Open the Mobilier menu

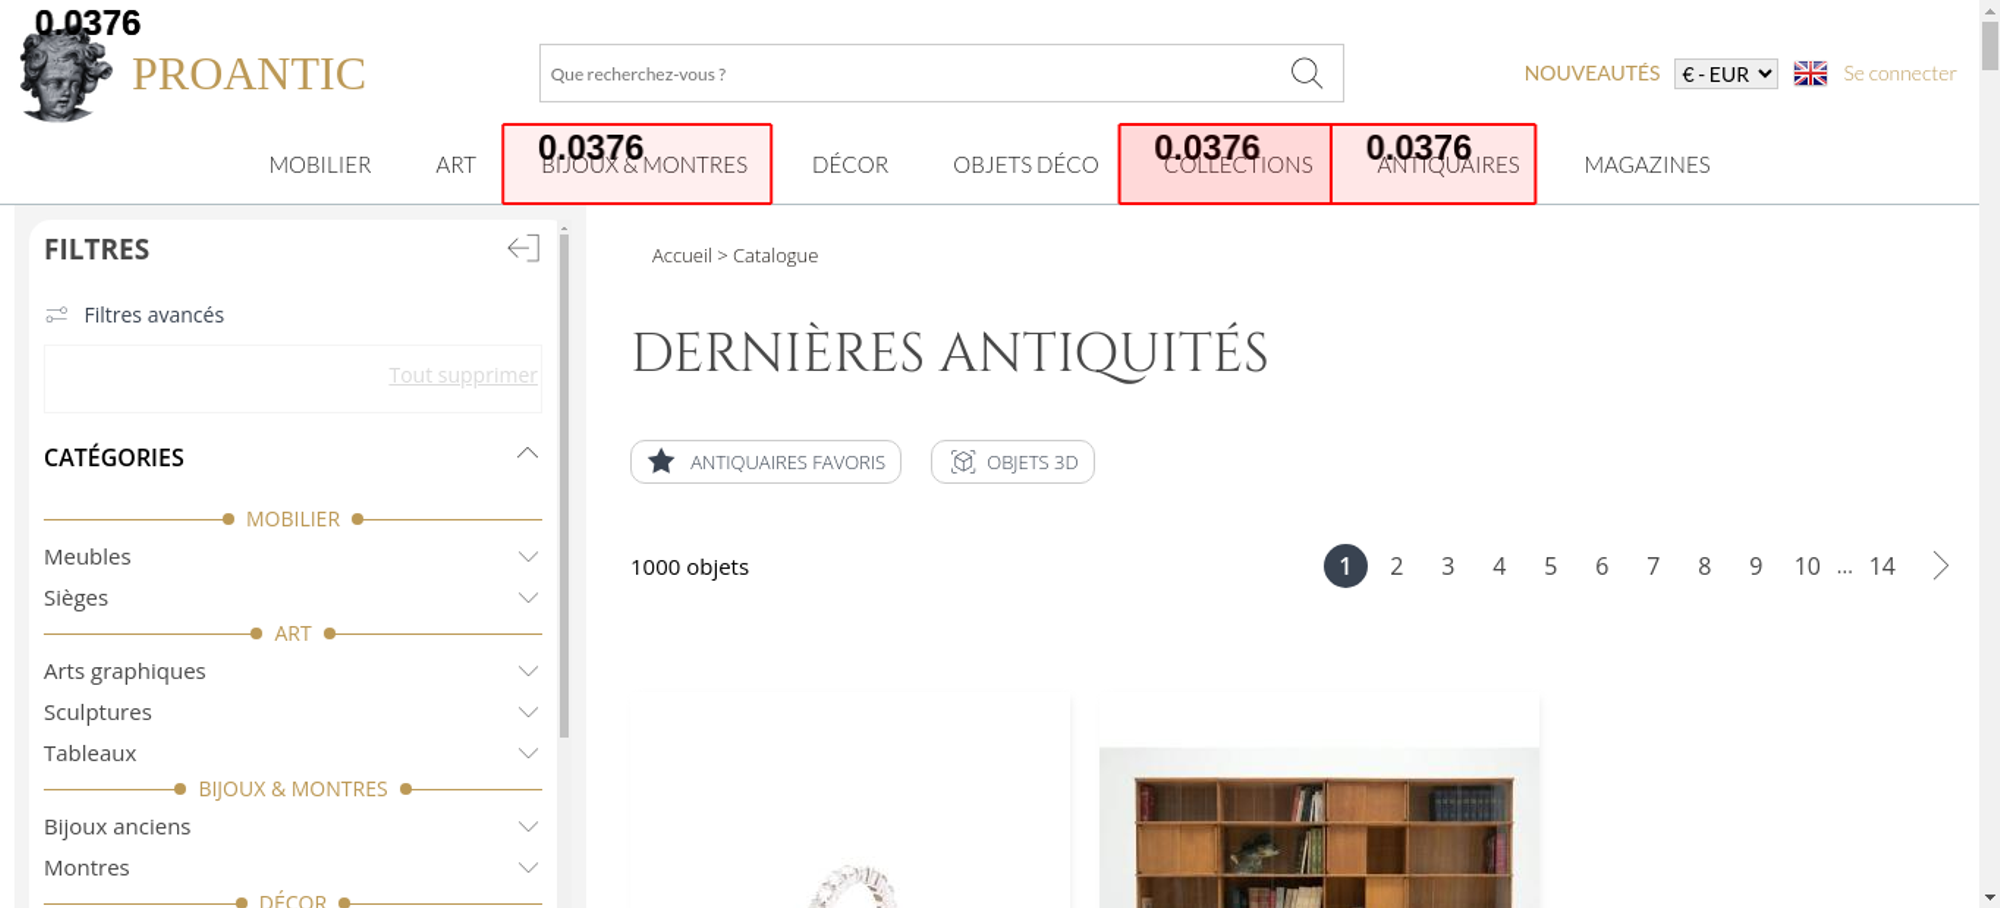click(320, 165)
